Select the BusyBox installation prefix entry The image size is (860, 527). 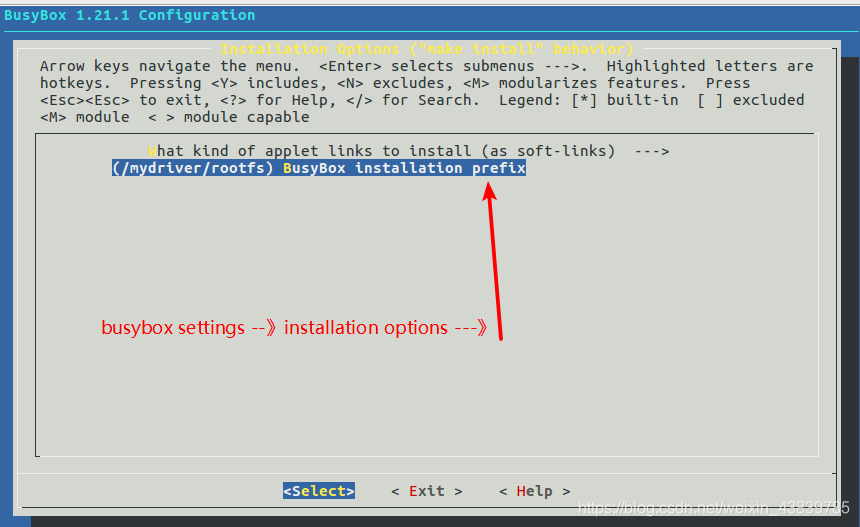[319, 168]
